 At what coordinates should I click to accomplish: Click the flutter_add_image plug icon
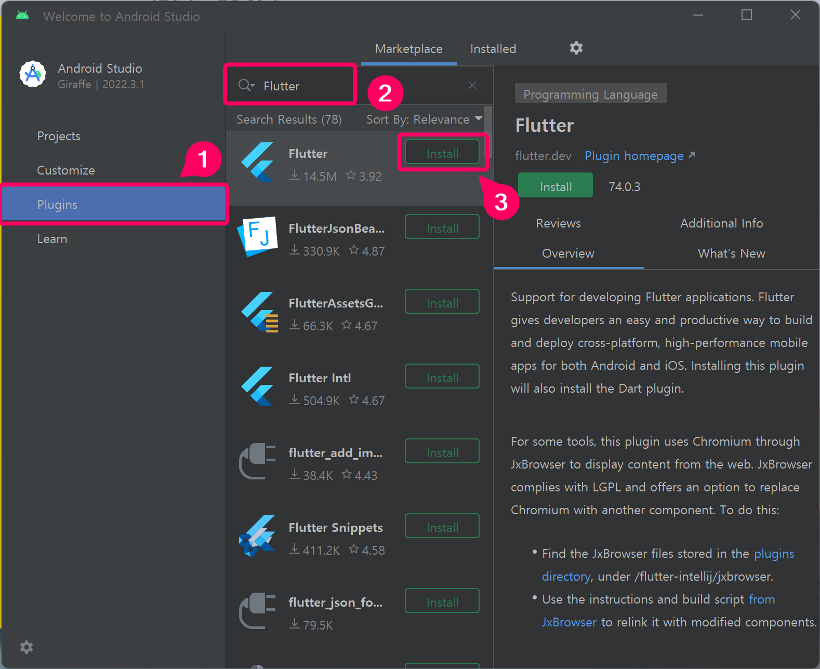point(257,461)
